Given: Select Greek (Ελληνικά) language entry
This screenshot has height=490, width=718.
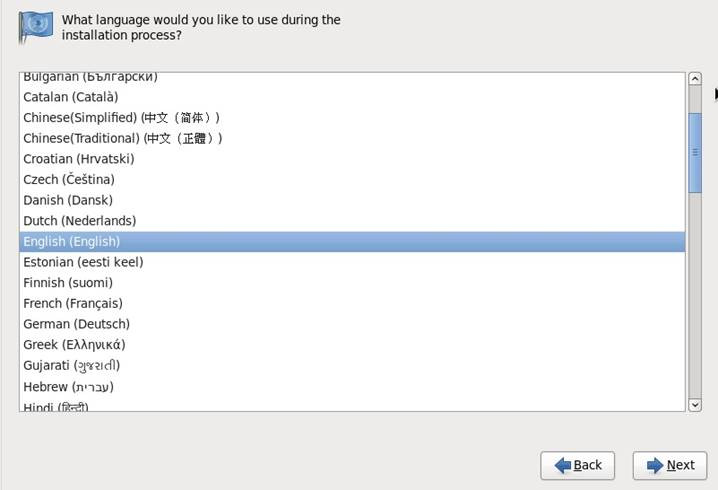Looking at the screenshot, I should pos(75,345).
